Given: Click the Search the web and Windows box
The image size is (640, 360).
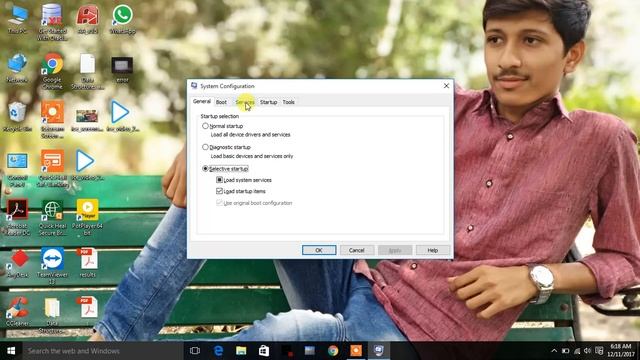Looking at the screenshot, I should pyautogui.click(x=102, y=351).
